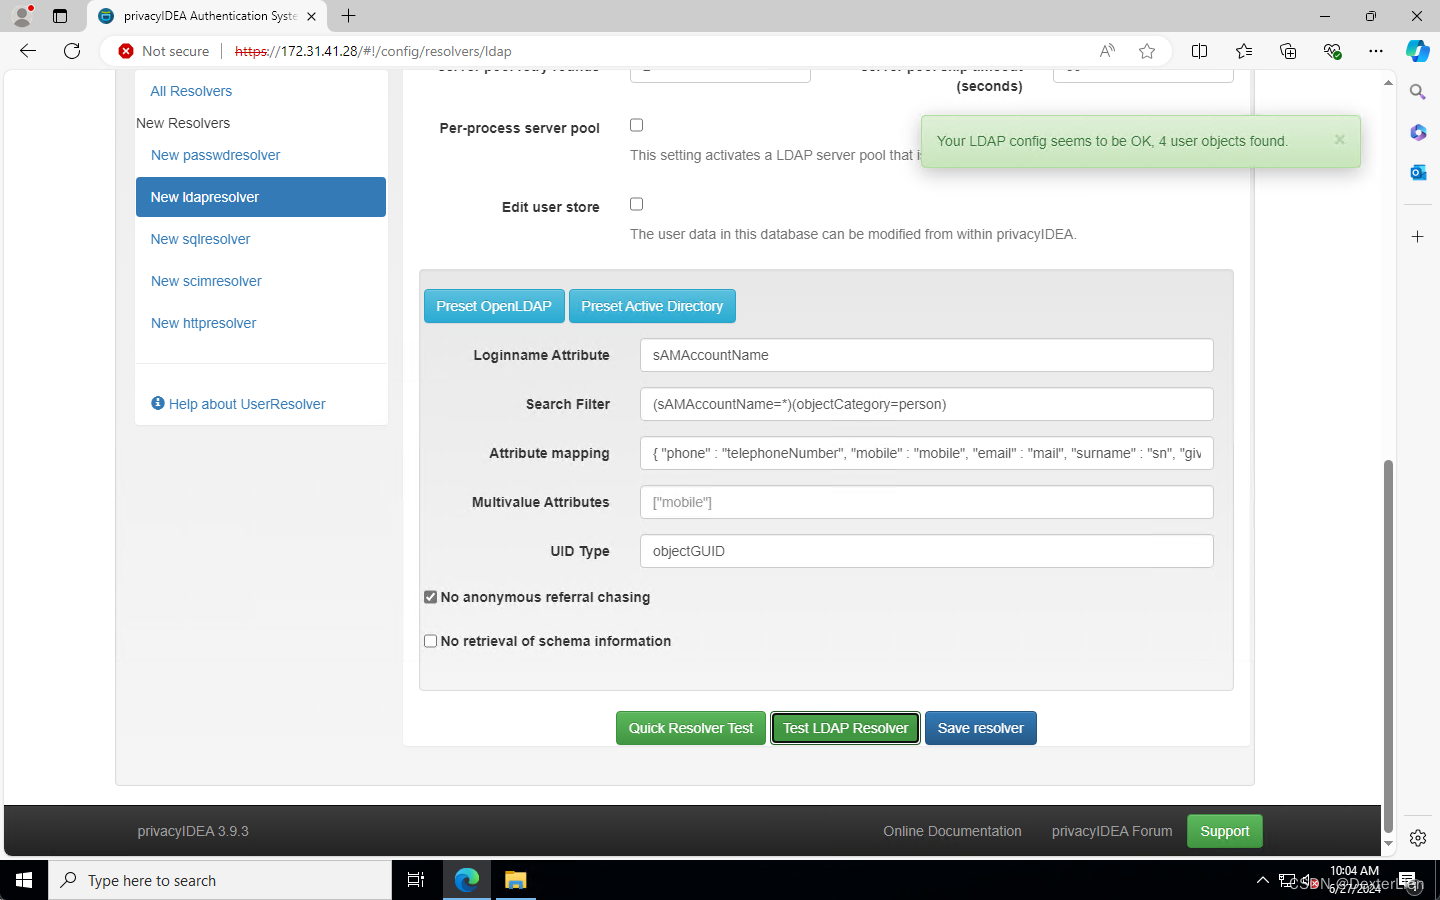Open All Resolvers in the sidebar
1440x900 pixels.
[191, 91]
